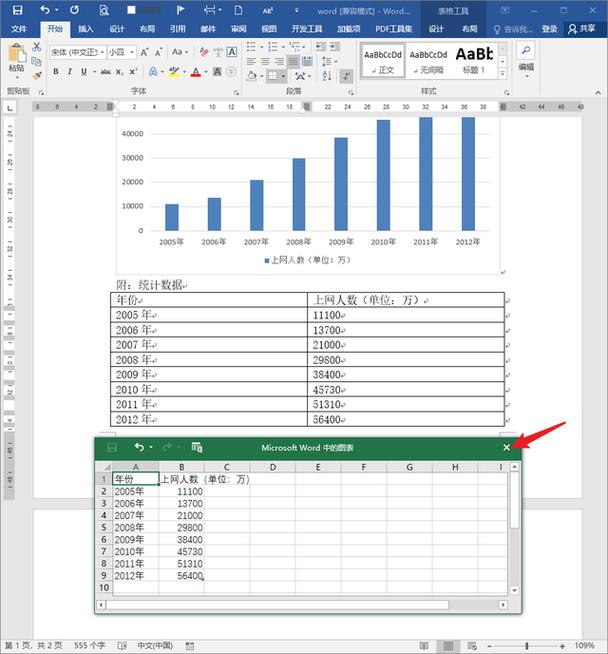
Task: Redo the action in Quick Access Toolbar
Action: pos(74,10)
